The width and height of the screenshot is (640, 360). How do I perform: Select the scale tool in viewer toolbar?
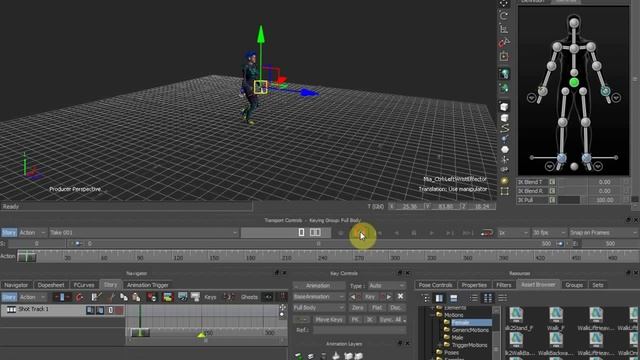(x=504, y=29)
